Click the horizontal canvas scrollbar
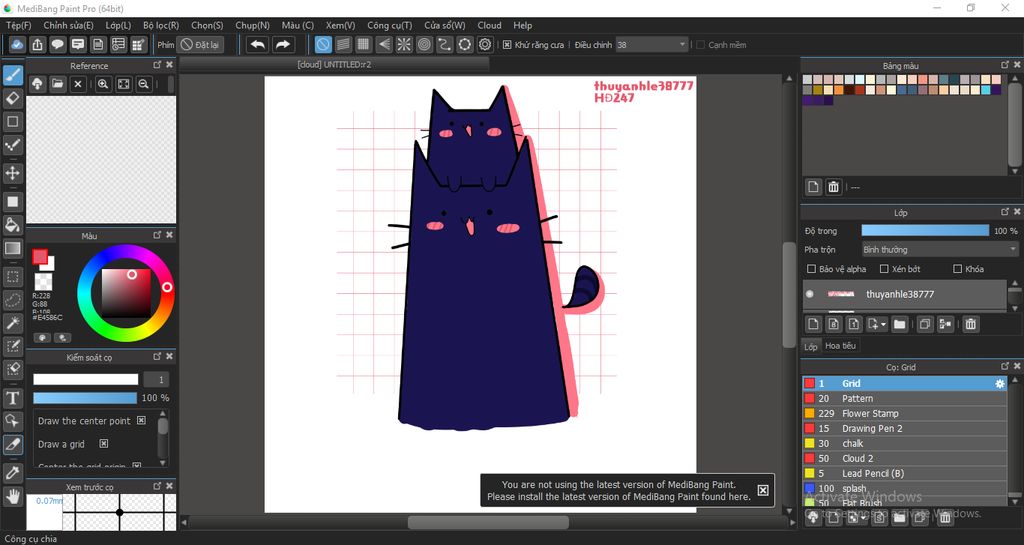 click(x=488, y=522)
